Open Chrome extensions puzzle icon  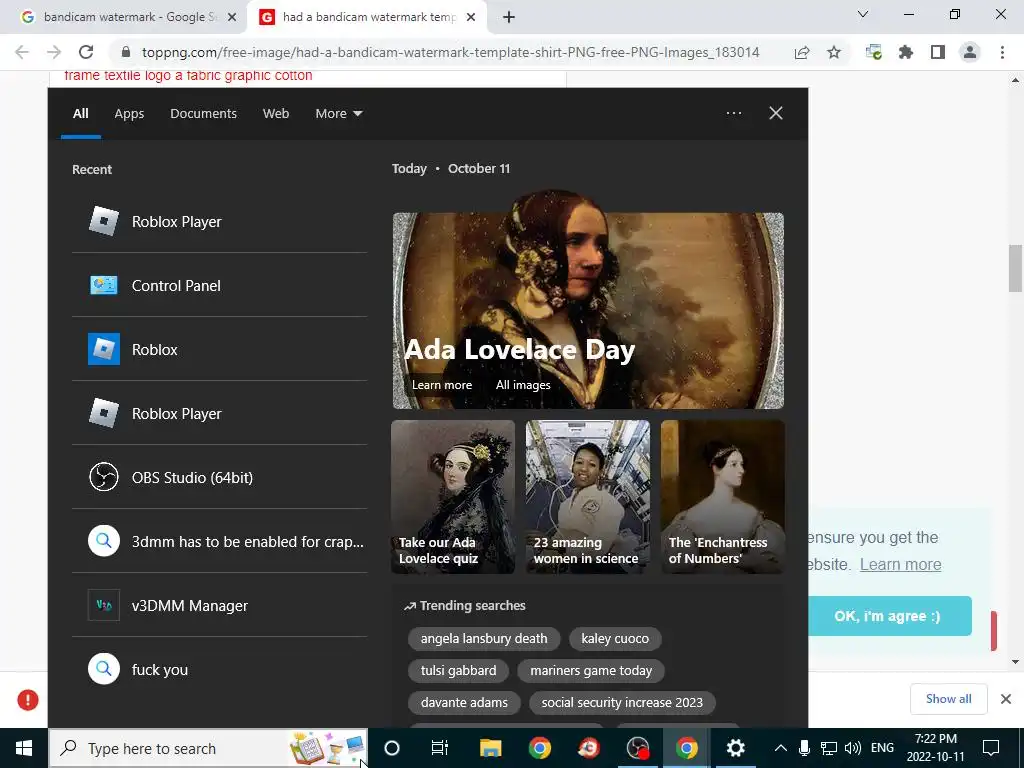click(906, 52)
